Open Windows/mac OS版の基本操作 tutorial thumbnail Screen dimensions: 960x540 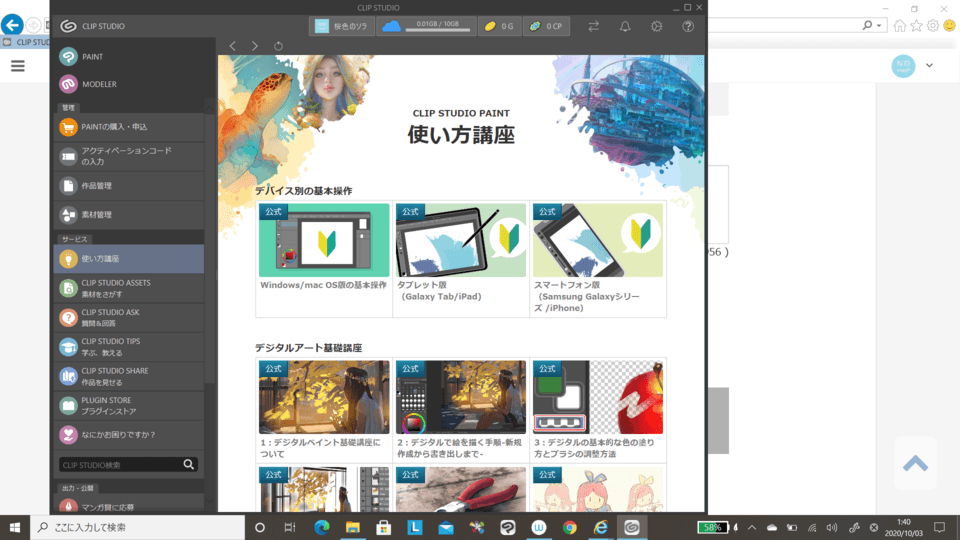(324, 240)
